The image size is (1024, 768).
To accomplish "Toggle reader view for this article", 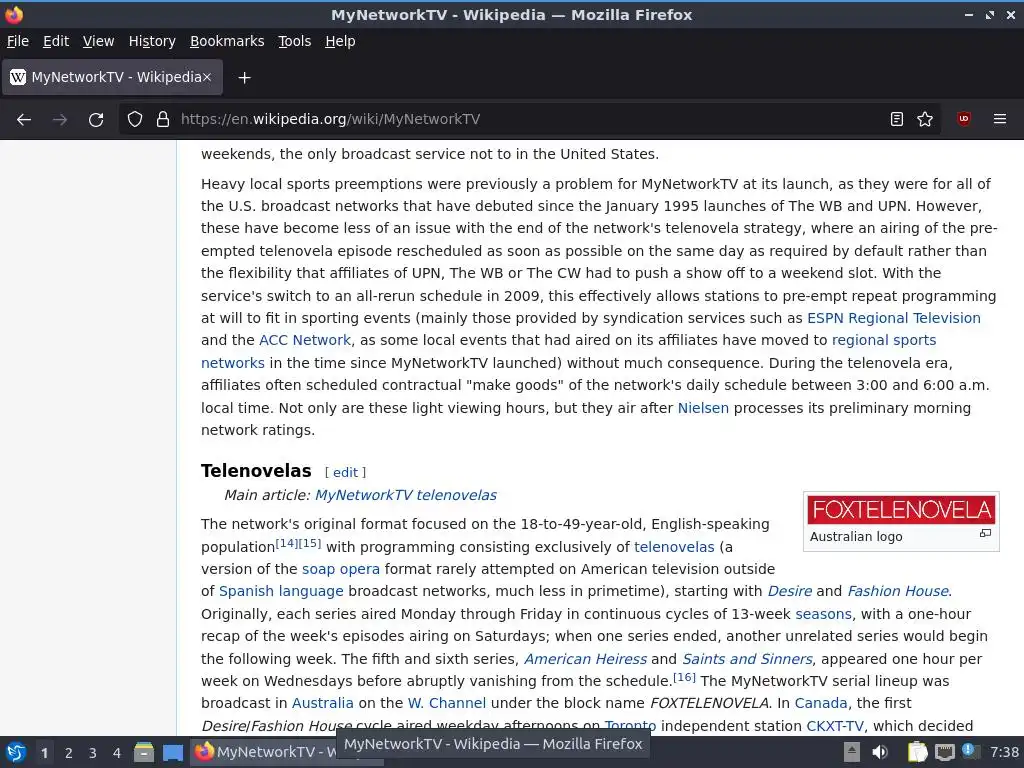I will [897, 120].
